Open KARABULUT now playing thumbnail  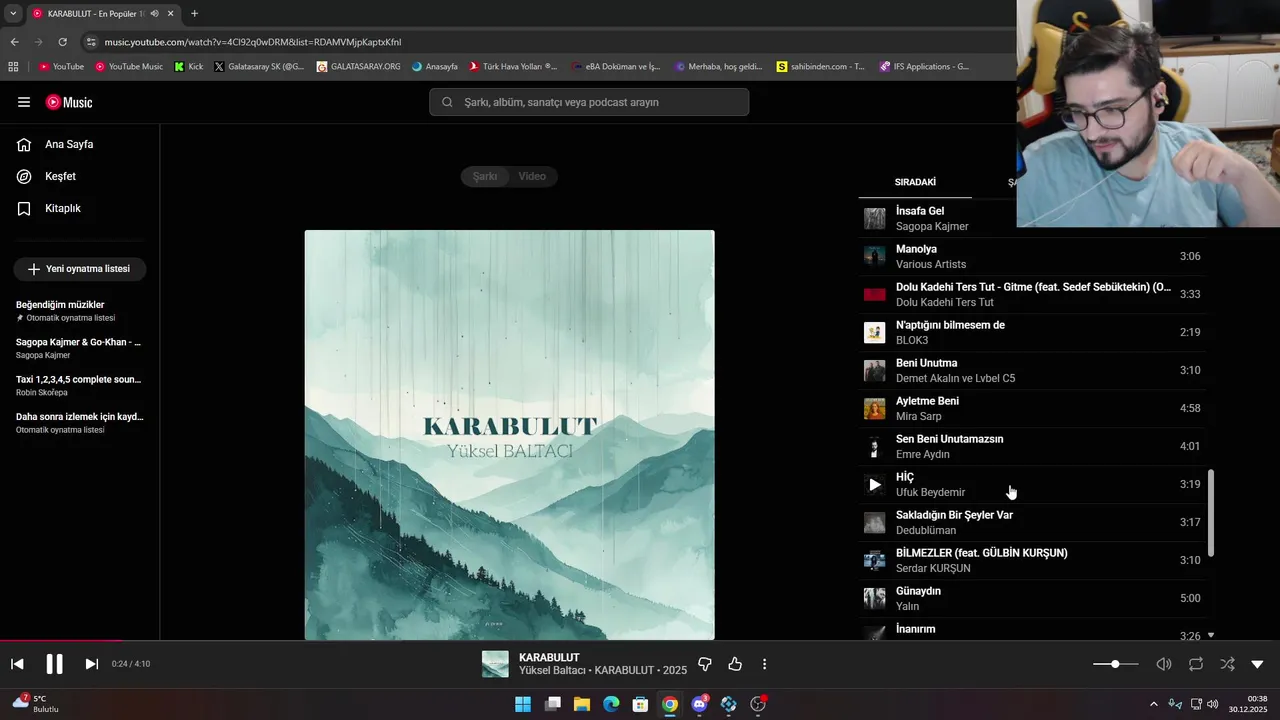tap(495, 664)
